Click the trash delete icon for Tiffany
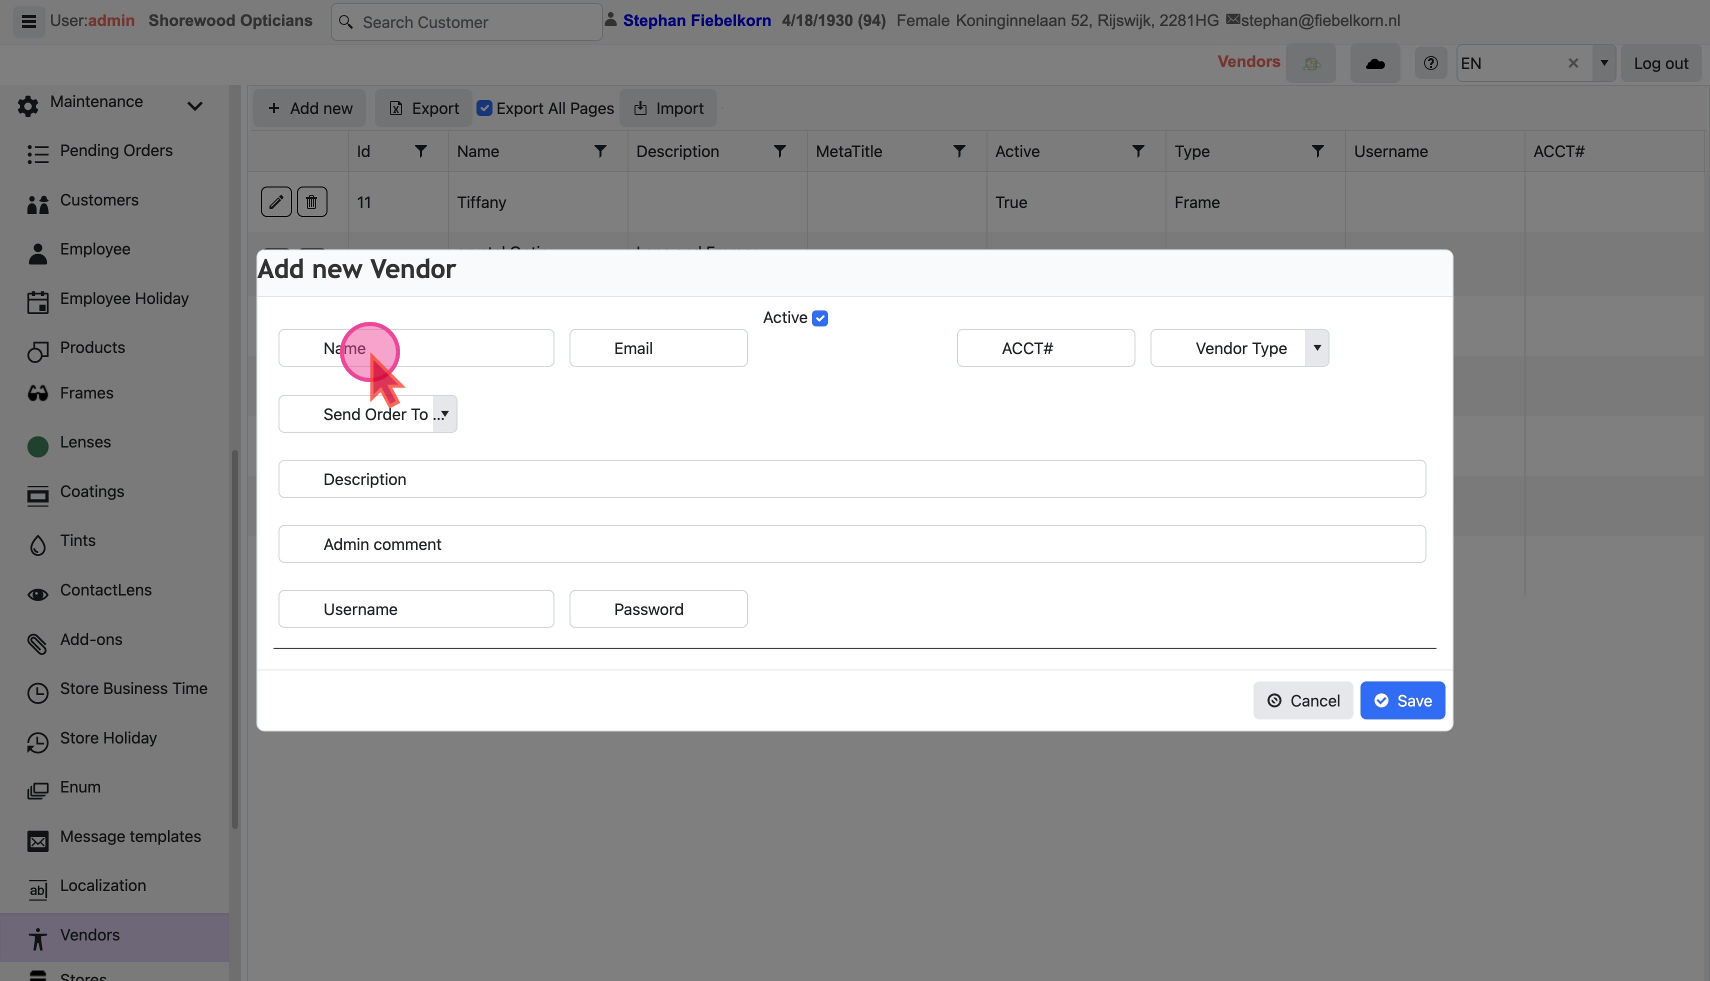 (312, 202)
